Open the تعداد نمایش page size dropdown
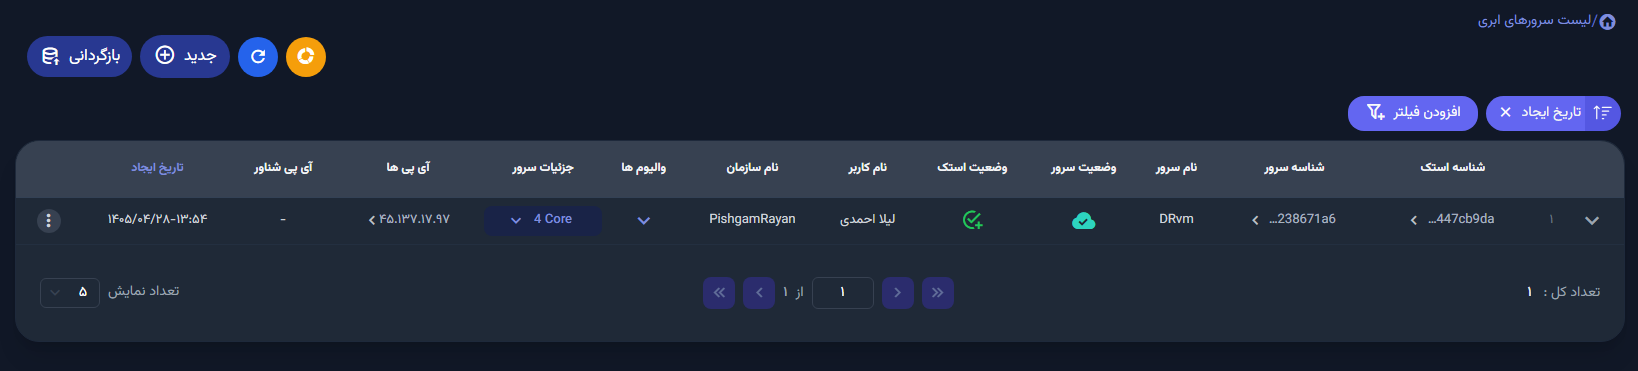 70,292
